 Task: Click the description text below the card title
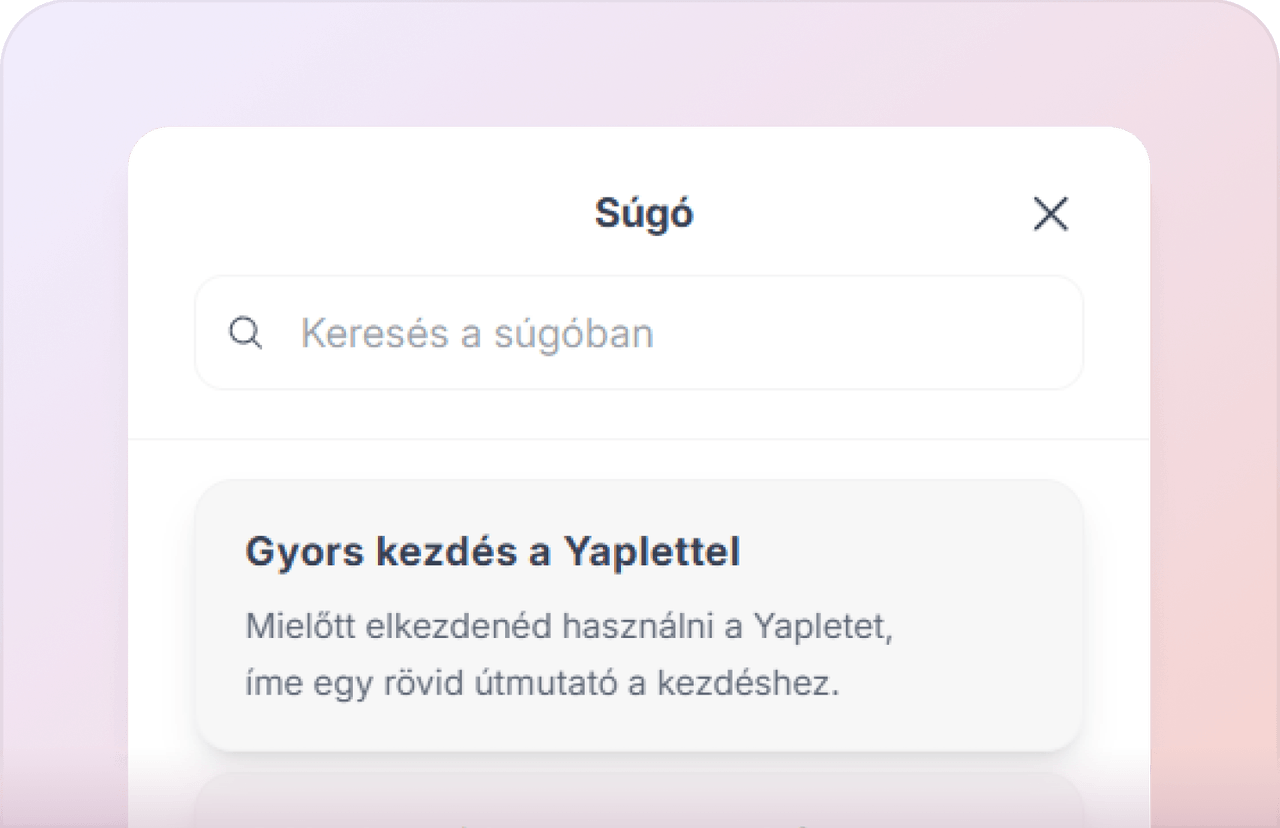(569, 655)
